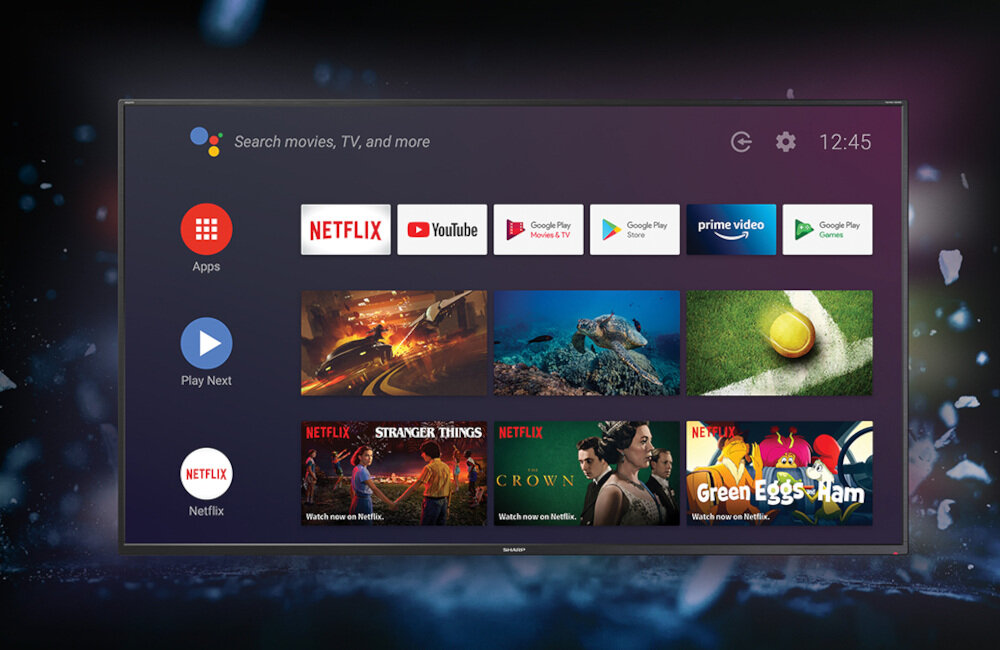The image size is (1000, 650).
Task: Click the Search movies, TV, and more field
Action: [x=330, y=141]
